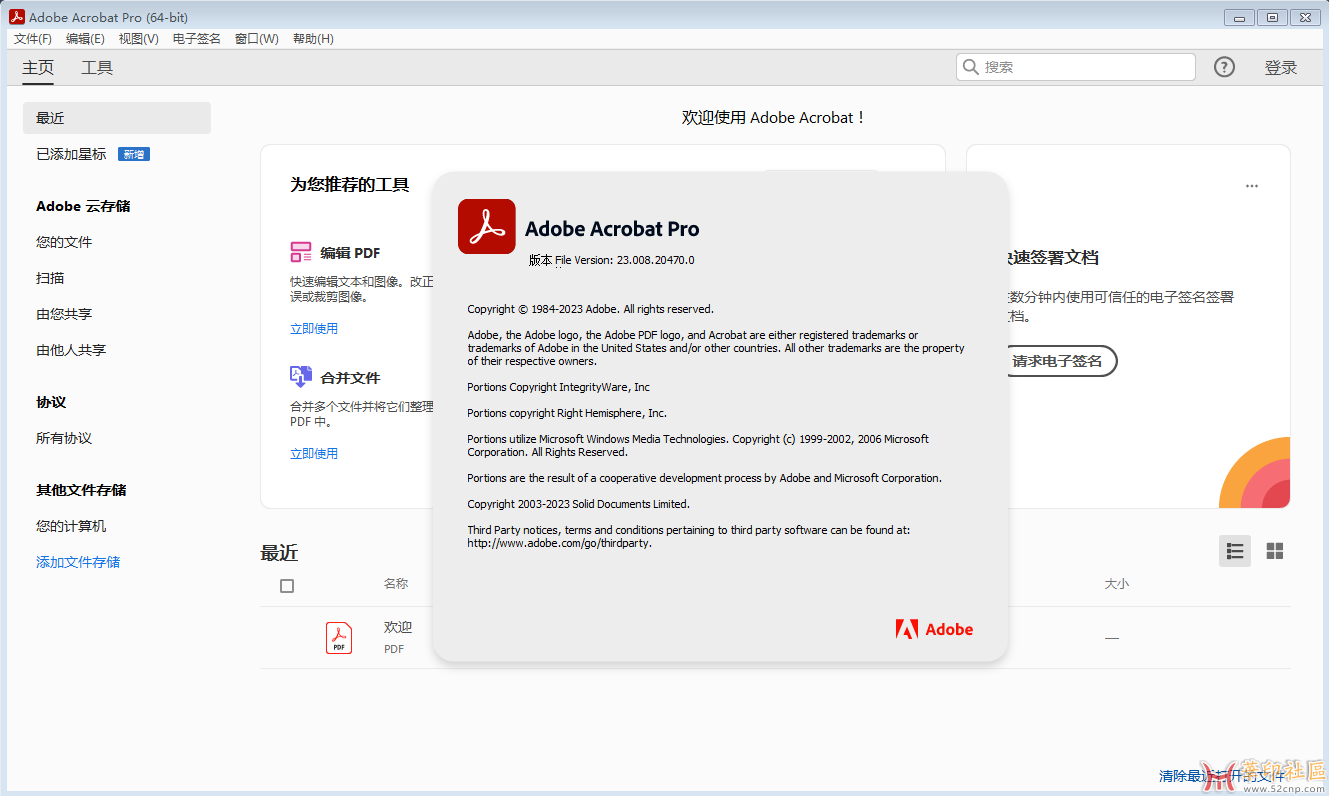
Task: Click the Combine Files tool icon
Action: coord(301,376)
